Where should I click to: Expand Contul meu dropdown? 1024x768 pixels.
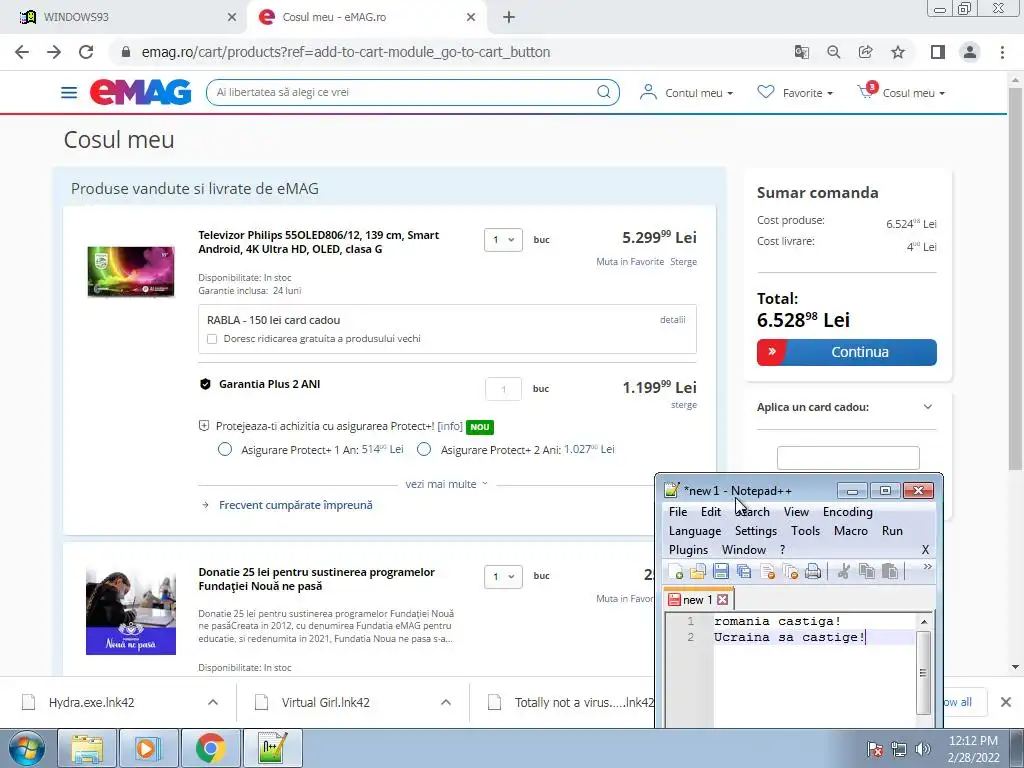[686, 93]
